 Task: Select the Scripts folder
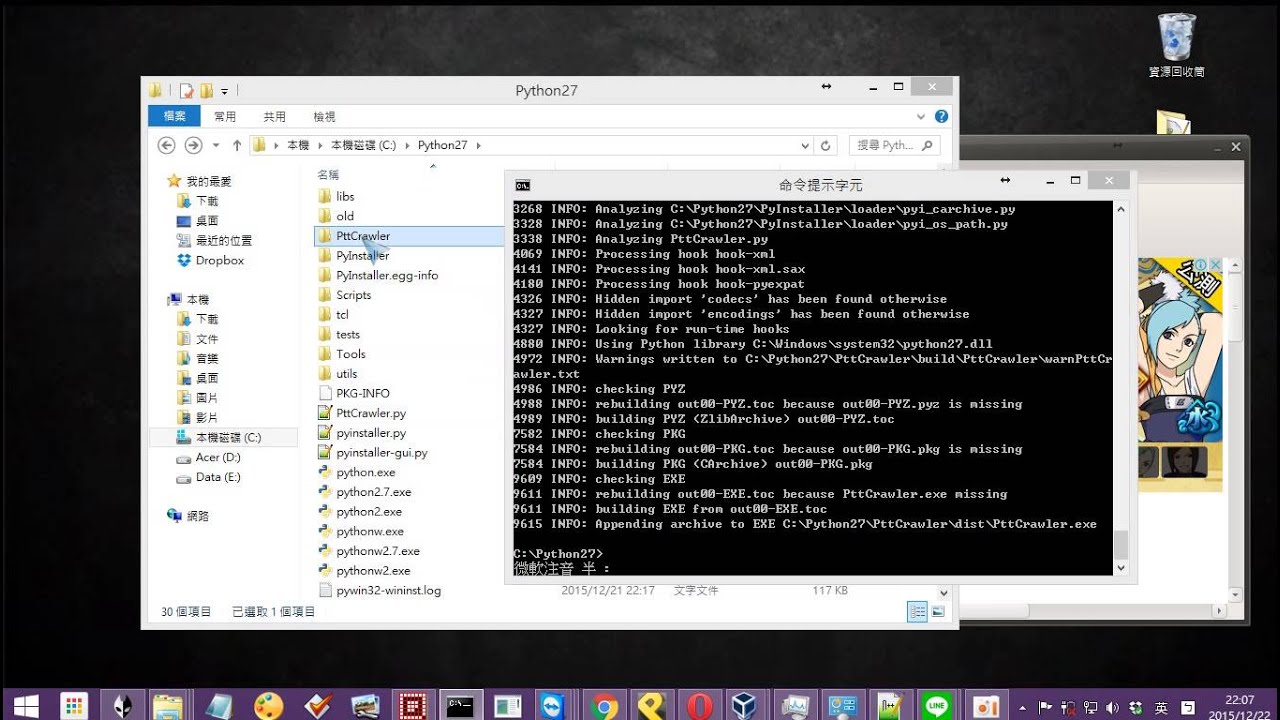(x=345, y=295)
